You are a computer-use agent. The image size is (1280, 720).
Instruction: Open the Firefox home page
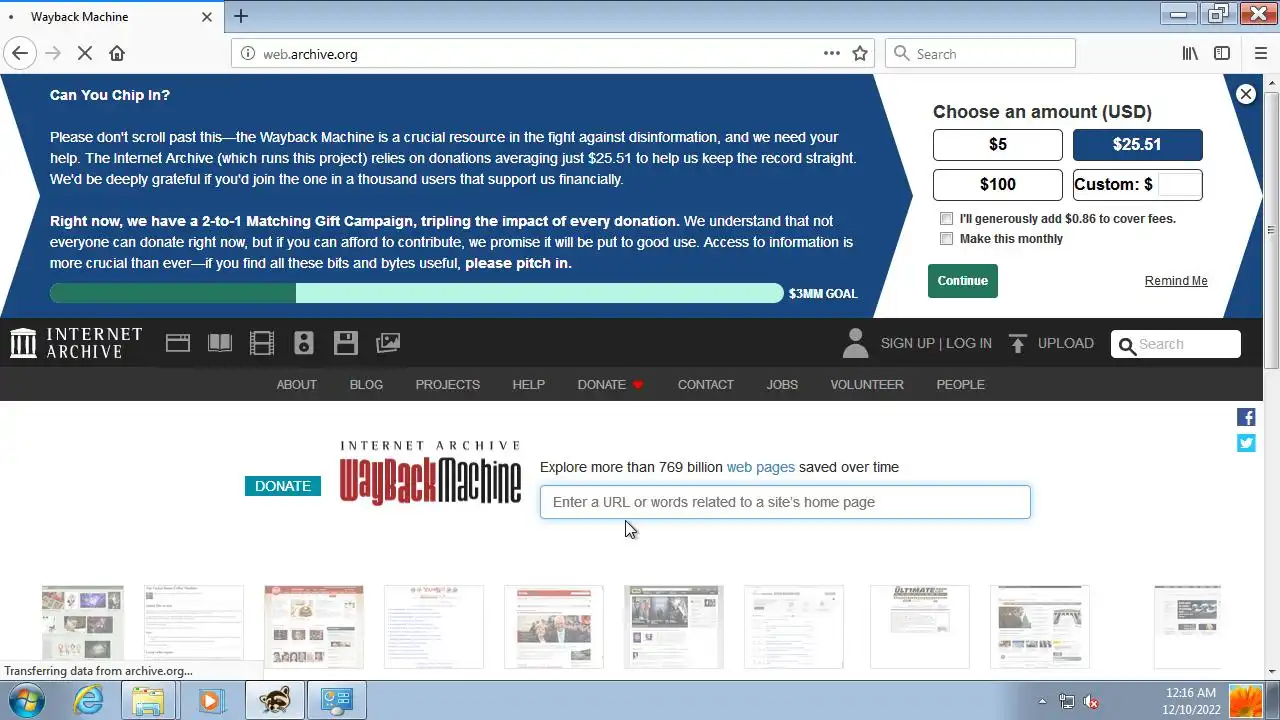[x=117, y=54]
